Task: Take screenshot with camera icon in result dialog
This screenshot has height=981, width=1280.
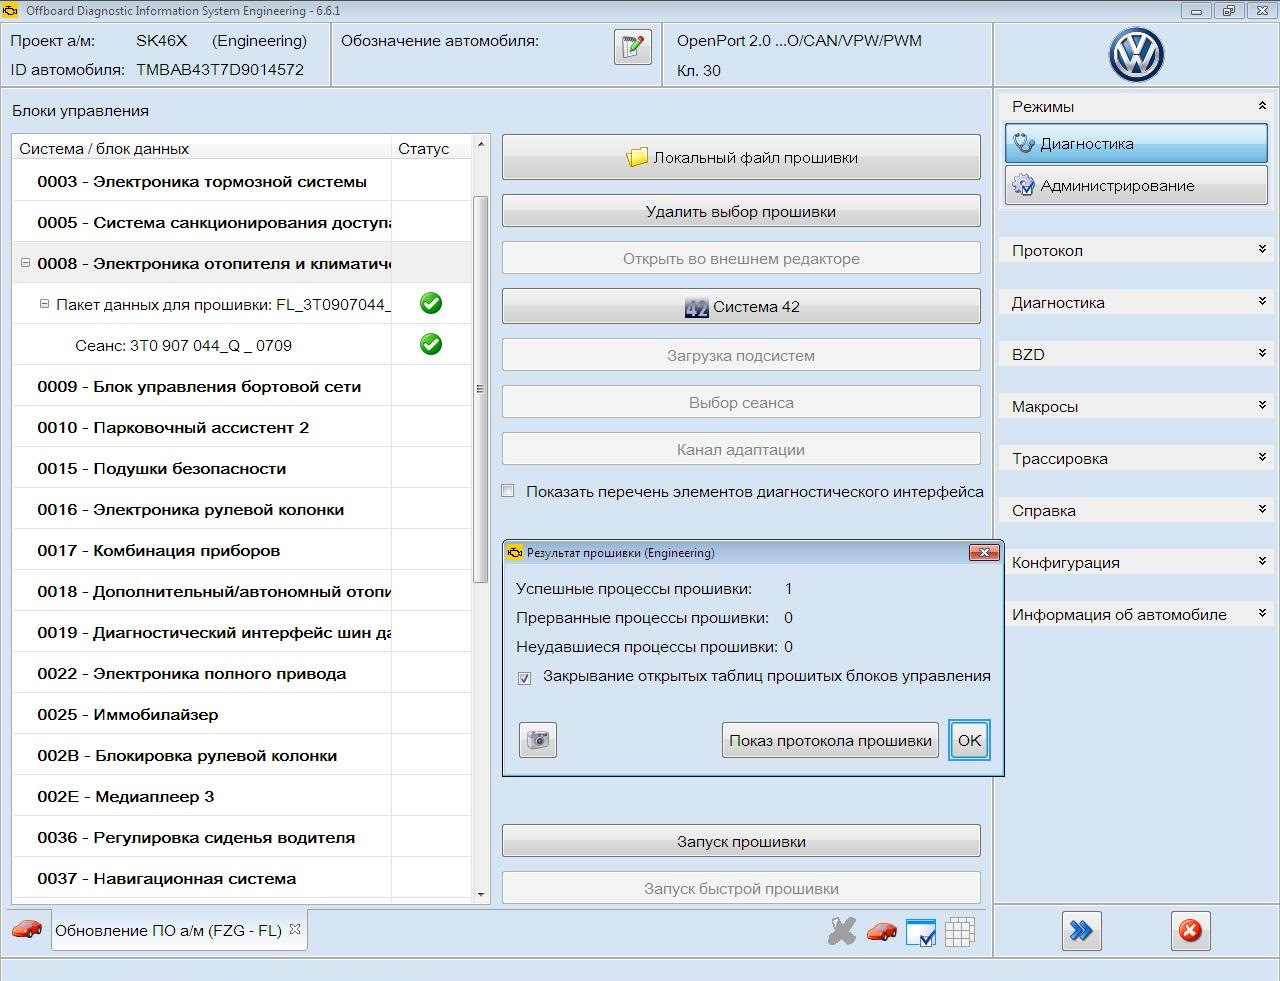Action: pos(538,740)
